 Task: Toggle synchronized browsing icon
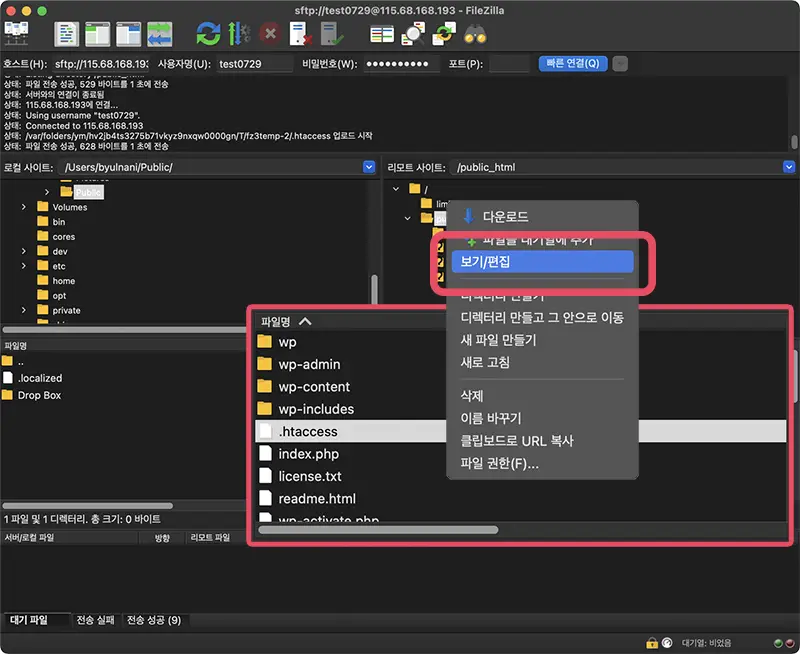point(444,34)
